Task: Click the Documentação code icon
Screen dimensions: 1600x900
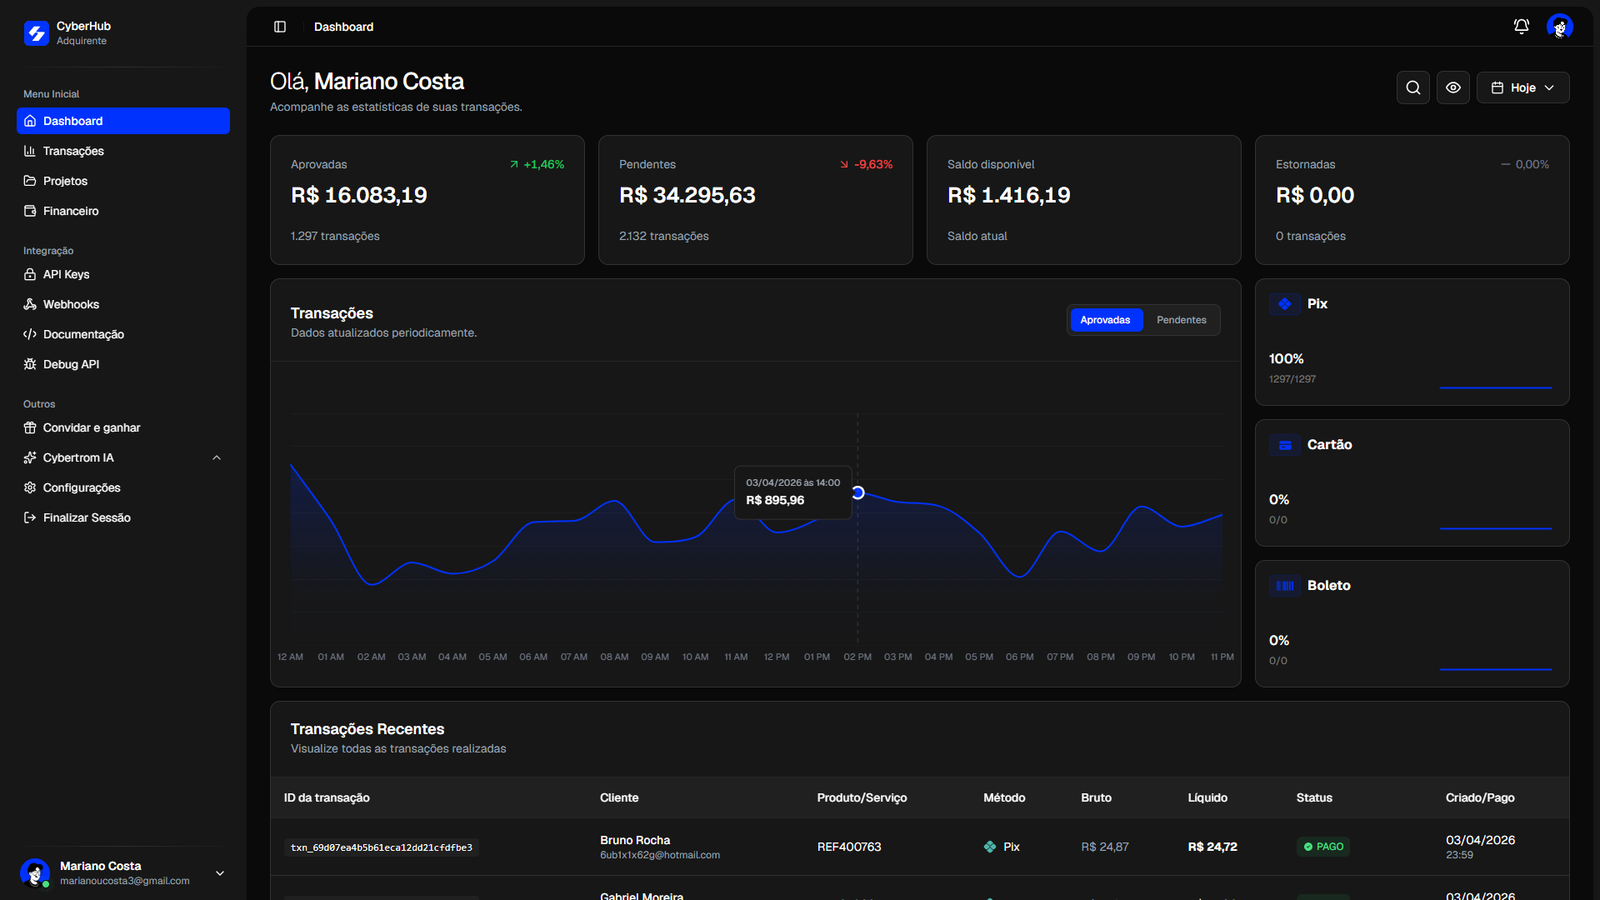Action: click(x=30, y=334)
